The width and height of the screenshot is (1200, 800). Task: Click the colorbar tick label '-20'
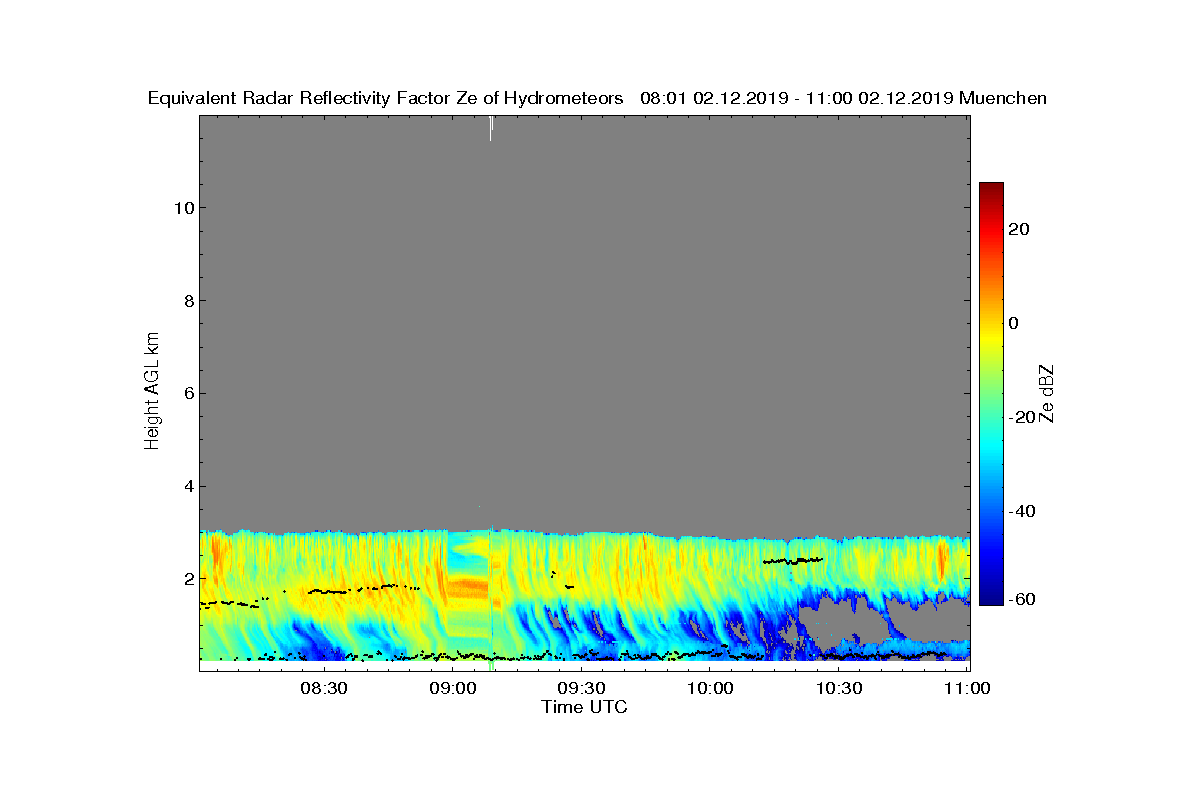click(1023, 418)
